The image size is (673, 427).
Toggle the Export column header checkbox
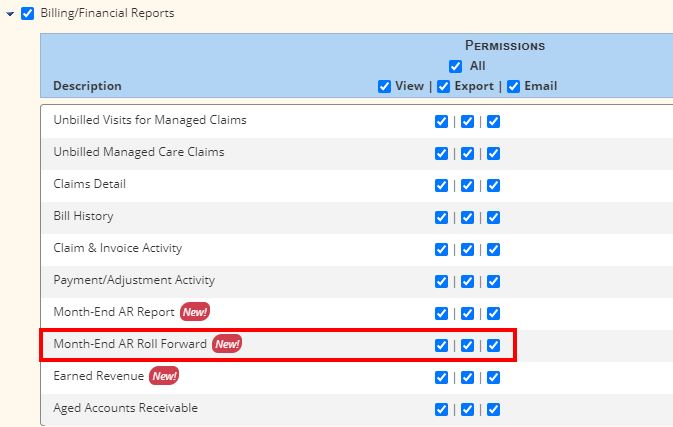(443, 86)
